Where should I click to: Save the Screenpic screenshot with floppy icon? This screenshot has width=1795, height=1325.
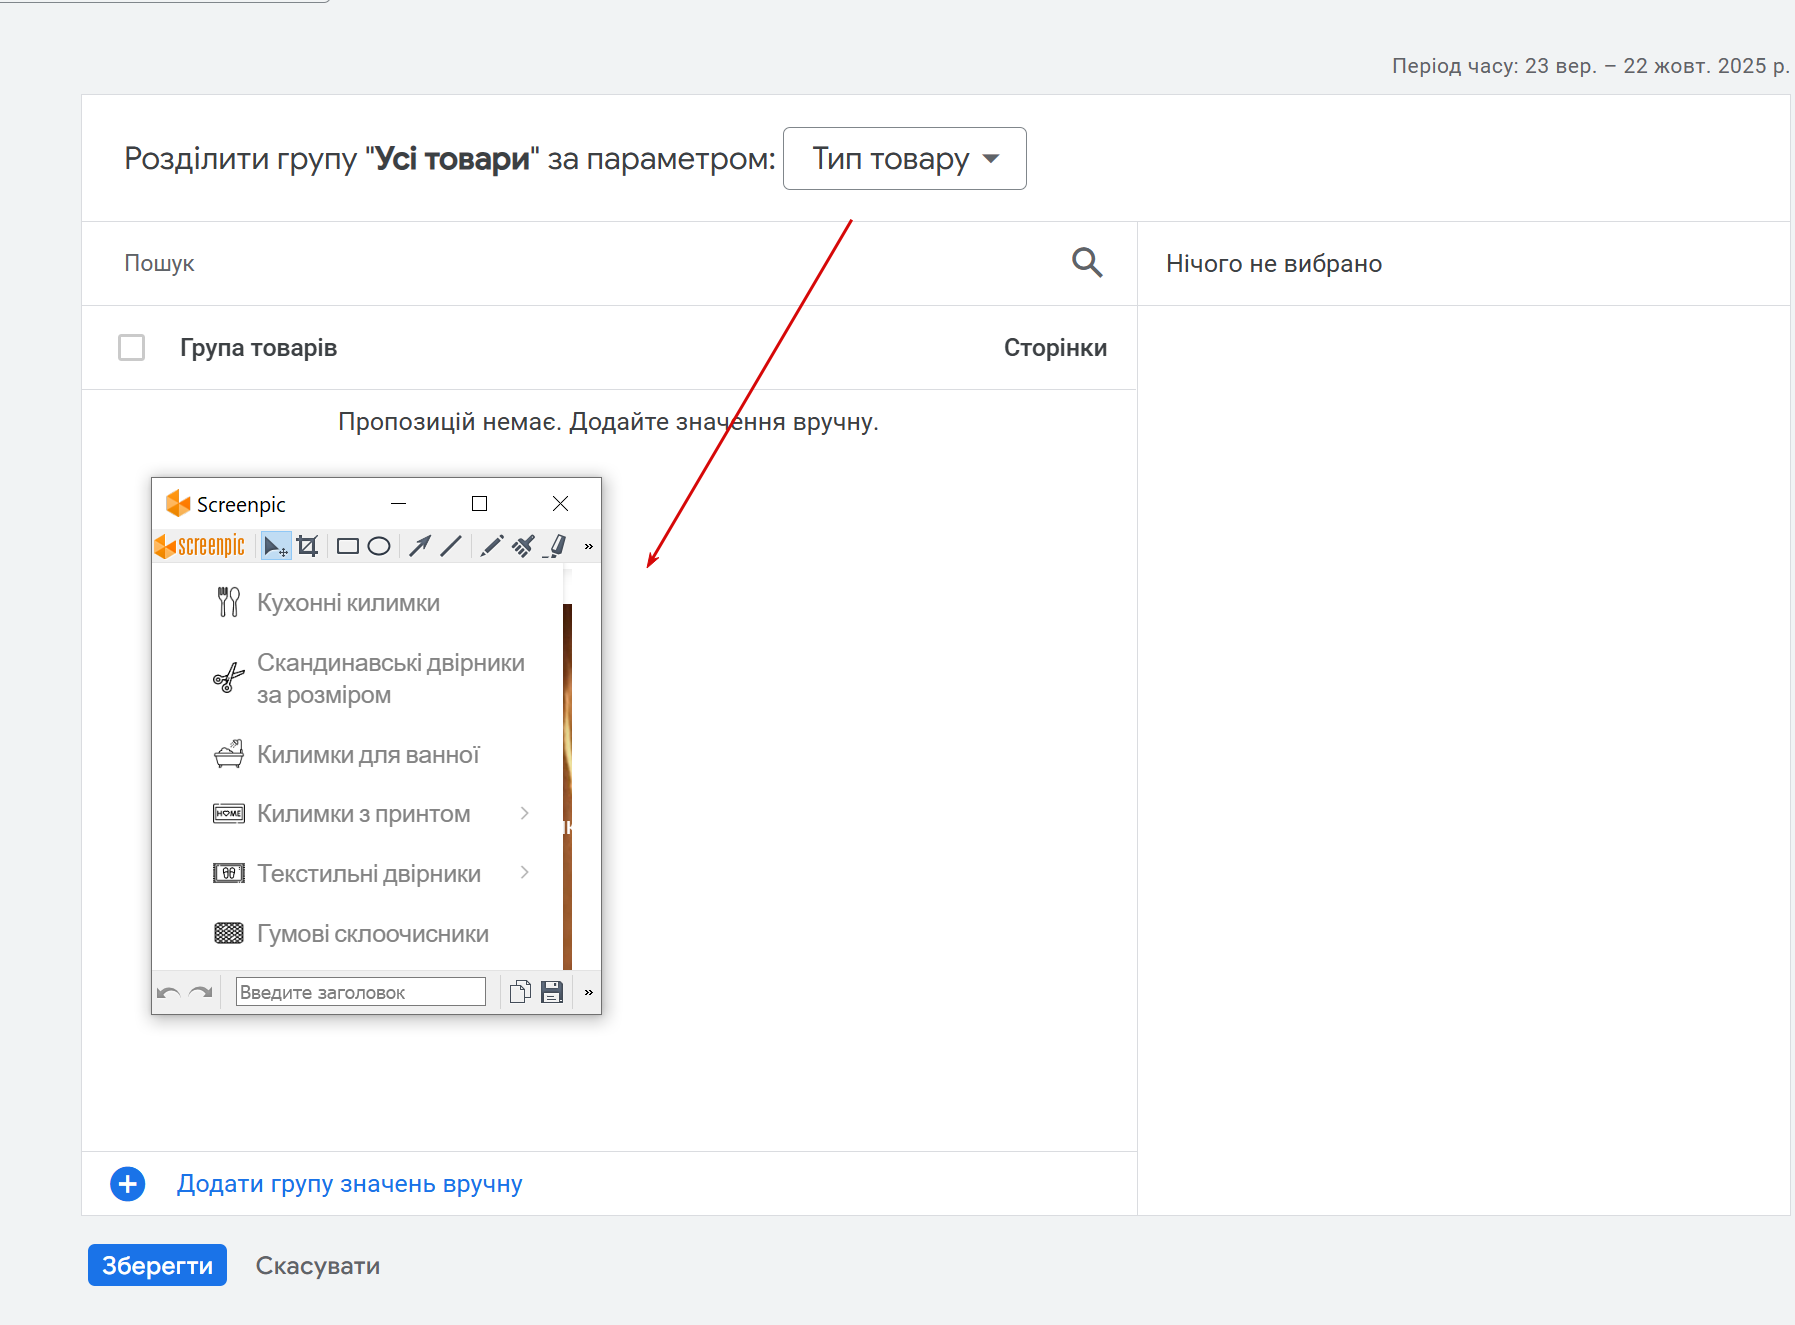click(552, 992)
